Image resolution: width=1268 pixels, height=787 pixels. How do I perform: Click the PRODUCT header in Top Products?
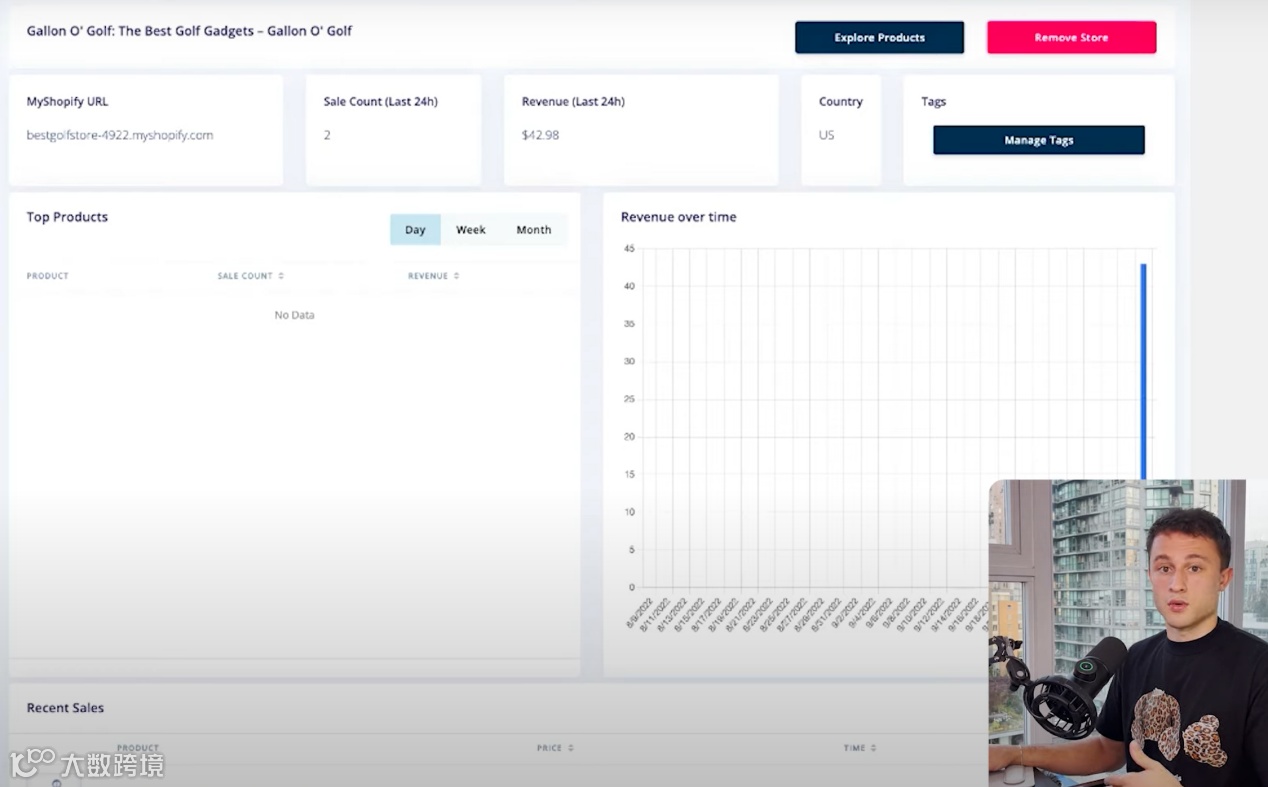pyautogui.click(x=48, y=276)
